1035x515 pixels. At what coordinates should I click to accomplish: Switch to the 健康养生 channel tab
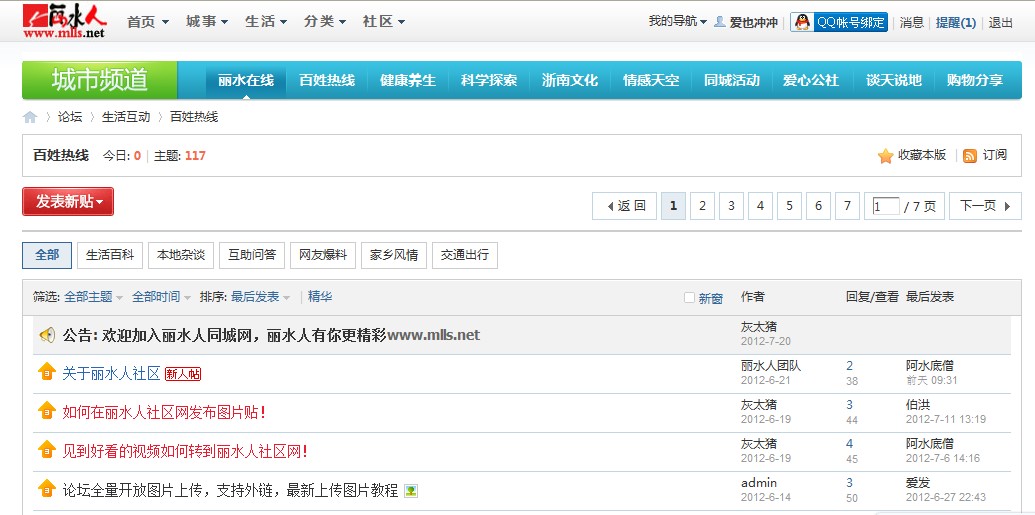click(x=408, y=80)
